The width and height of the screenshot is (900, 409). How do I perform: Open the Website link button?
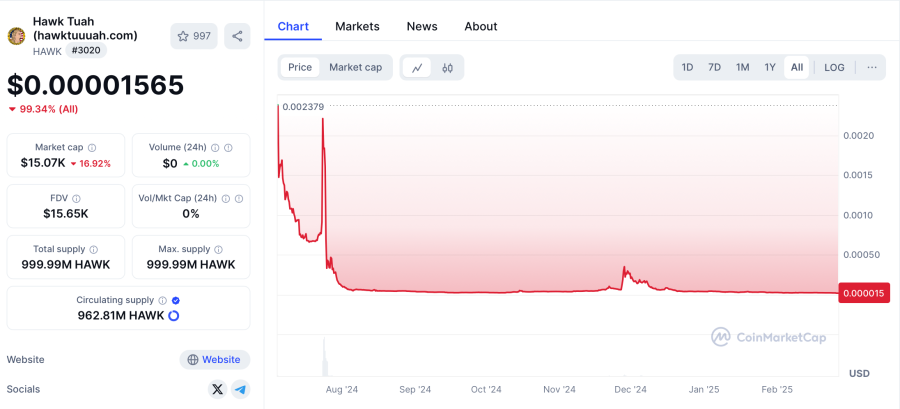pos(215,360)
